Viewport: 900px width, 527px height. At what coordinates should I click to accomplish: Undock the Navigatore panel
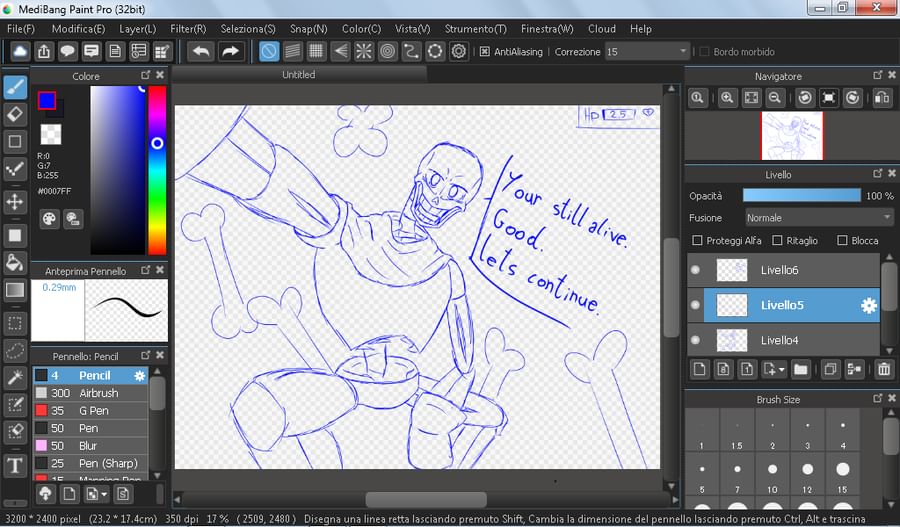tap(878, 75)
